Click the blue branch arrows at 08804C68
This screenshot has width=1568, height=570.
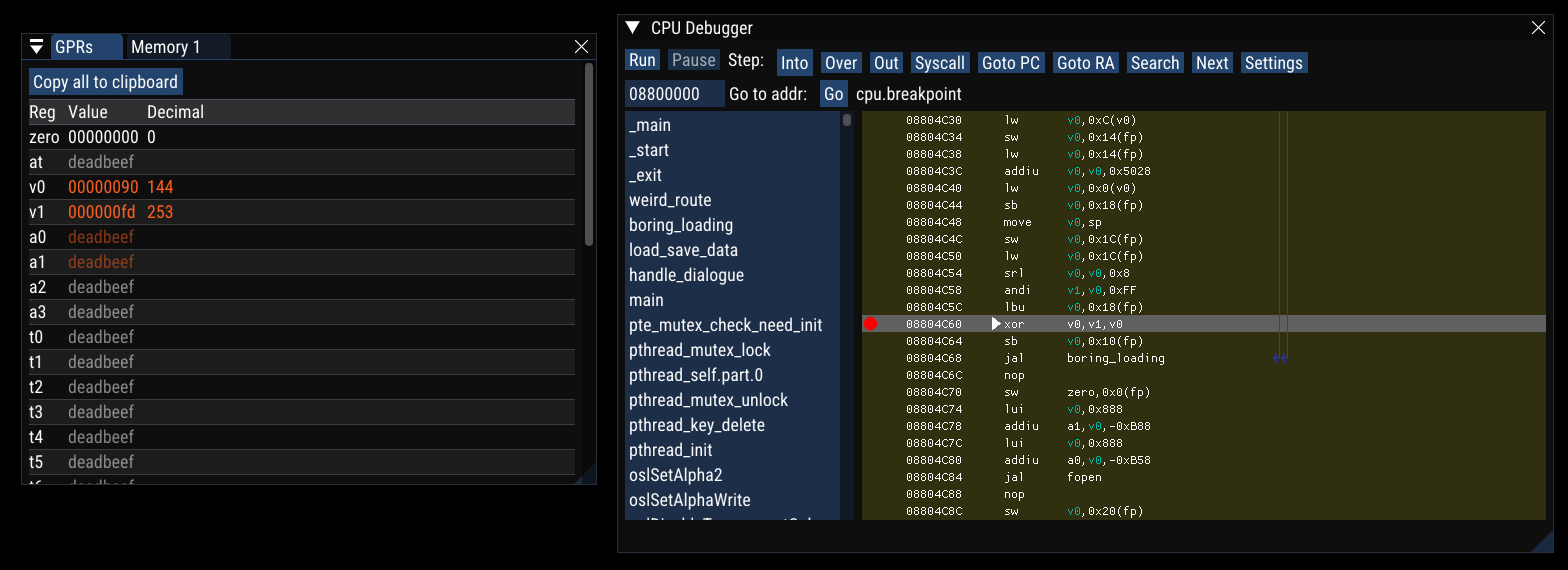coord(1280,358)
